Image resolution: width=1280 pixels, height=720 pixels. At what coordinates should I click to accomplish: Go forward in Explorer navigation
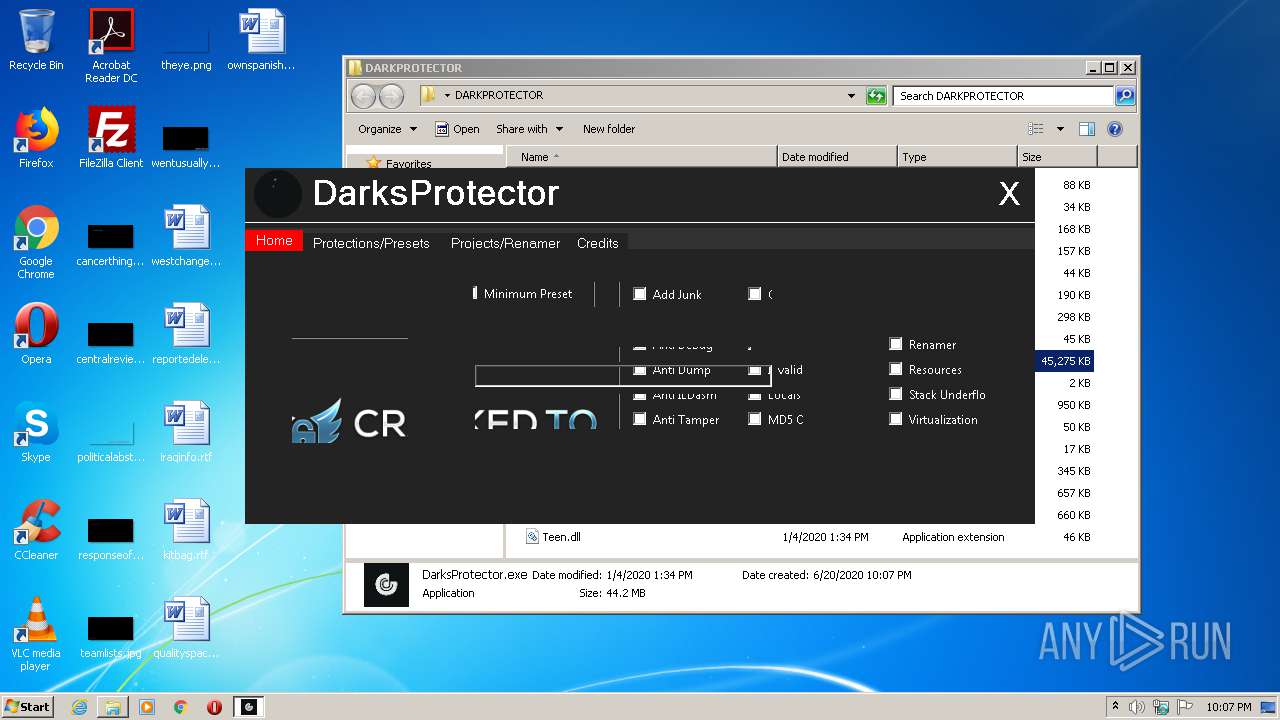point(391,96)
